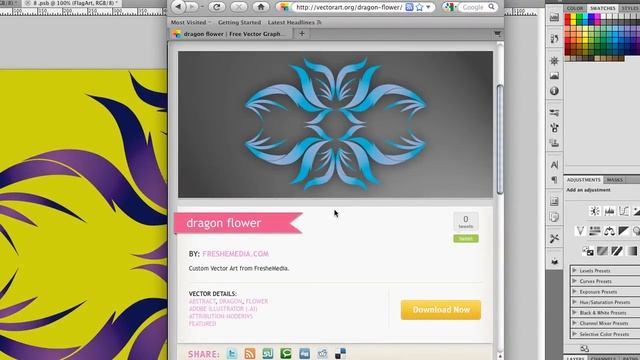This screenshot has width=640, height=360.
Task: Reload the vectorart.org page
Action: coord(217,7)
